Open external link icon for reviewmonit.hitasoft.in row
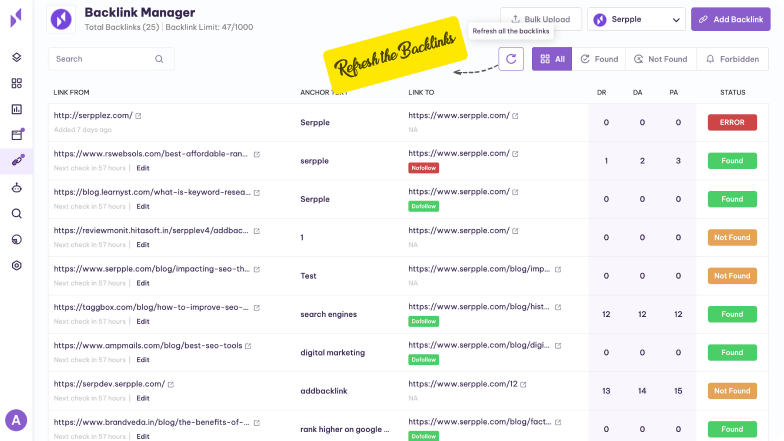 [x=256, y=231]
